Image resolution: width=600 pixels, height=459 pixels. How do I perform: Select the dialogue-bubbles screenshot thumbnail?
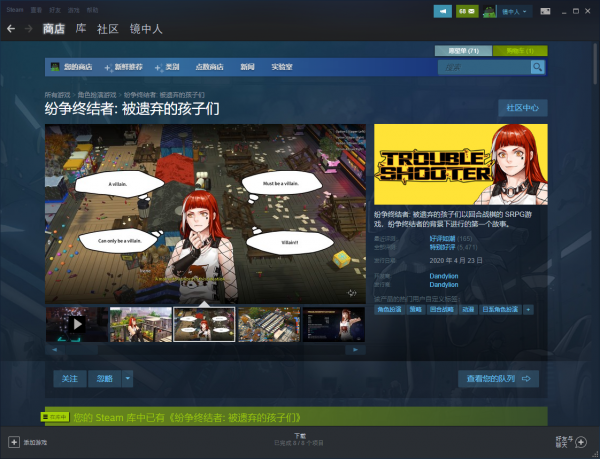tap(204, 324)
